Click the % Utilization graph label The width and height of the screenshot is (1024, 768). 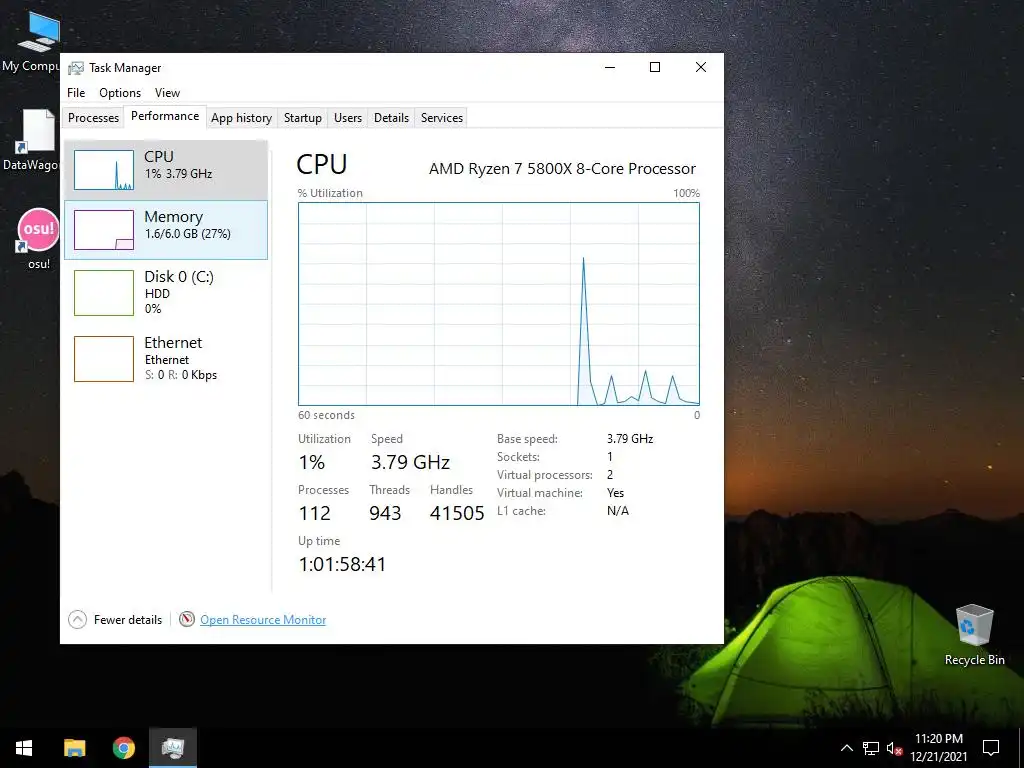(330, 193)
